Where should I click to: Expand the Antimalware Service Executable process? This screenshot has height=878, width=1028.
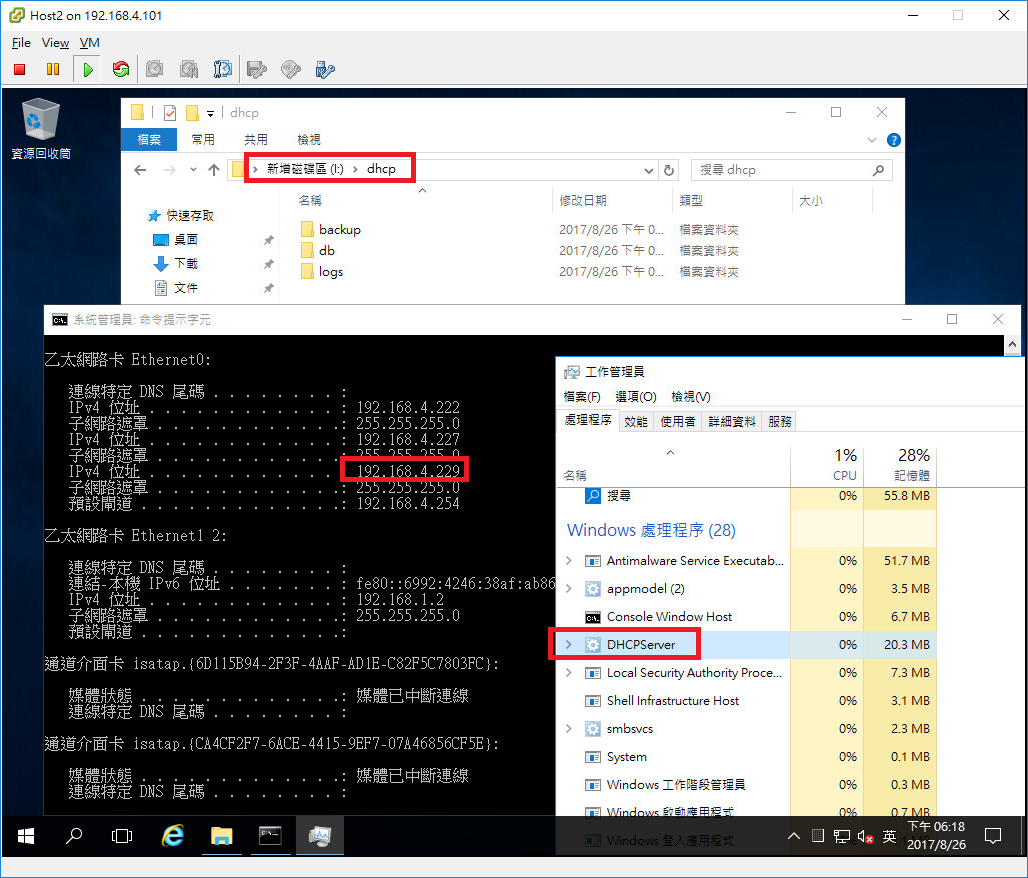(x=568, y=561)
